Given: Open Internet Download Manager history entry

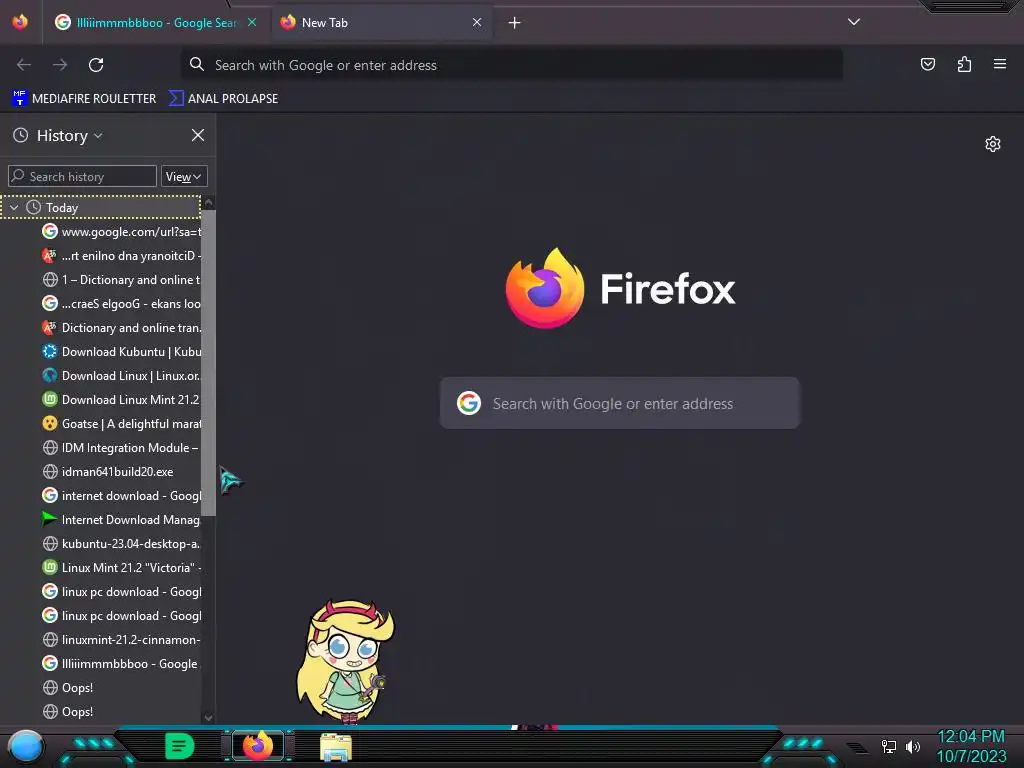Looking at the screenshot, I should pyautogui.click(x=121, y=520).
